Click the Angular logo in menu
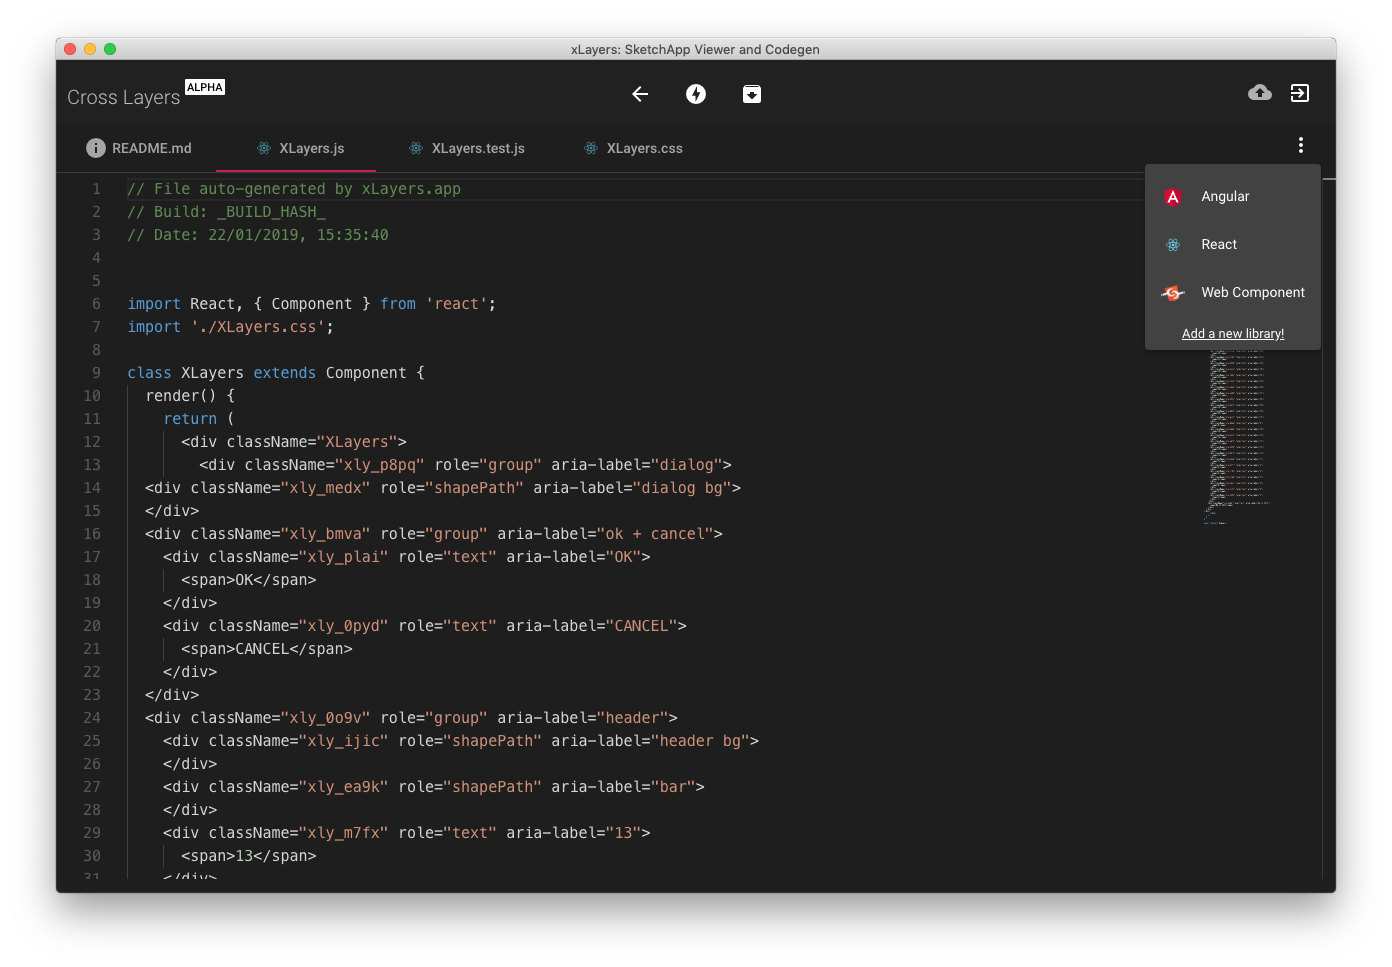This screenshot has height=967, width=1392. click(1173, 197)
